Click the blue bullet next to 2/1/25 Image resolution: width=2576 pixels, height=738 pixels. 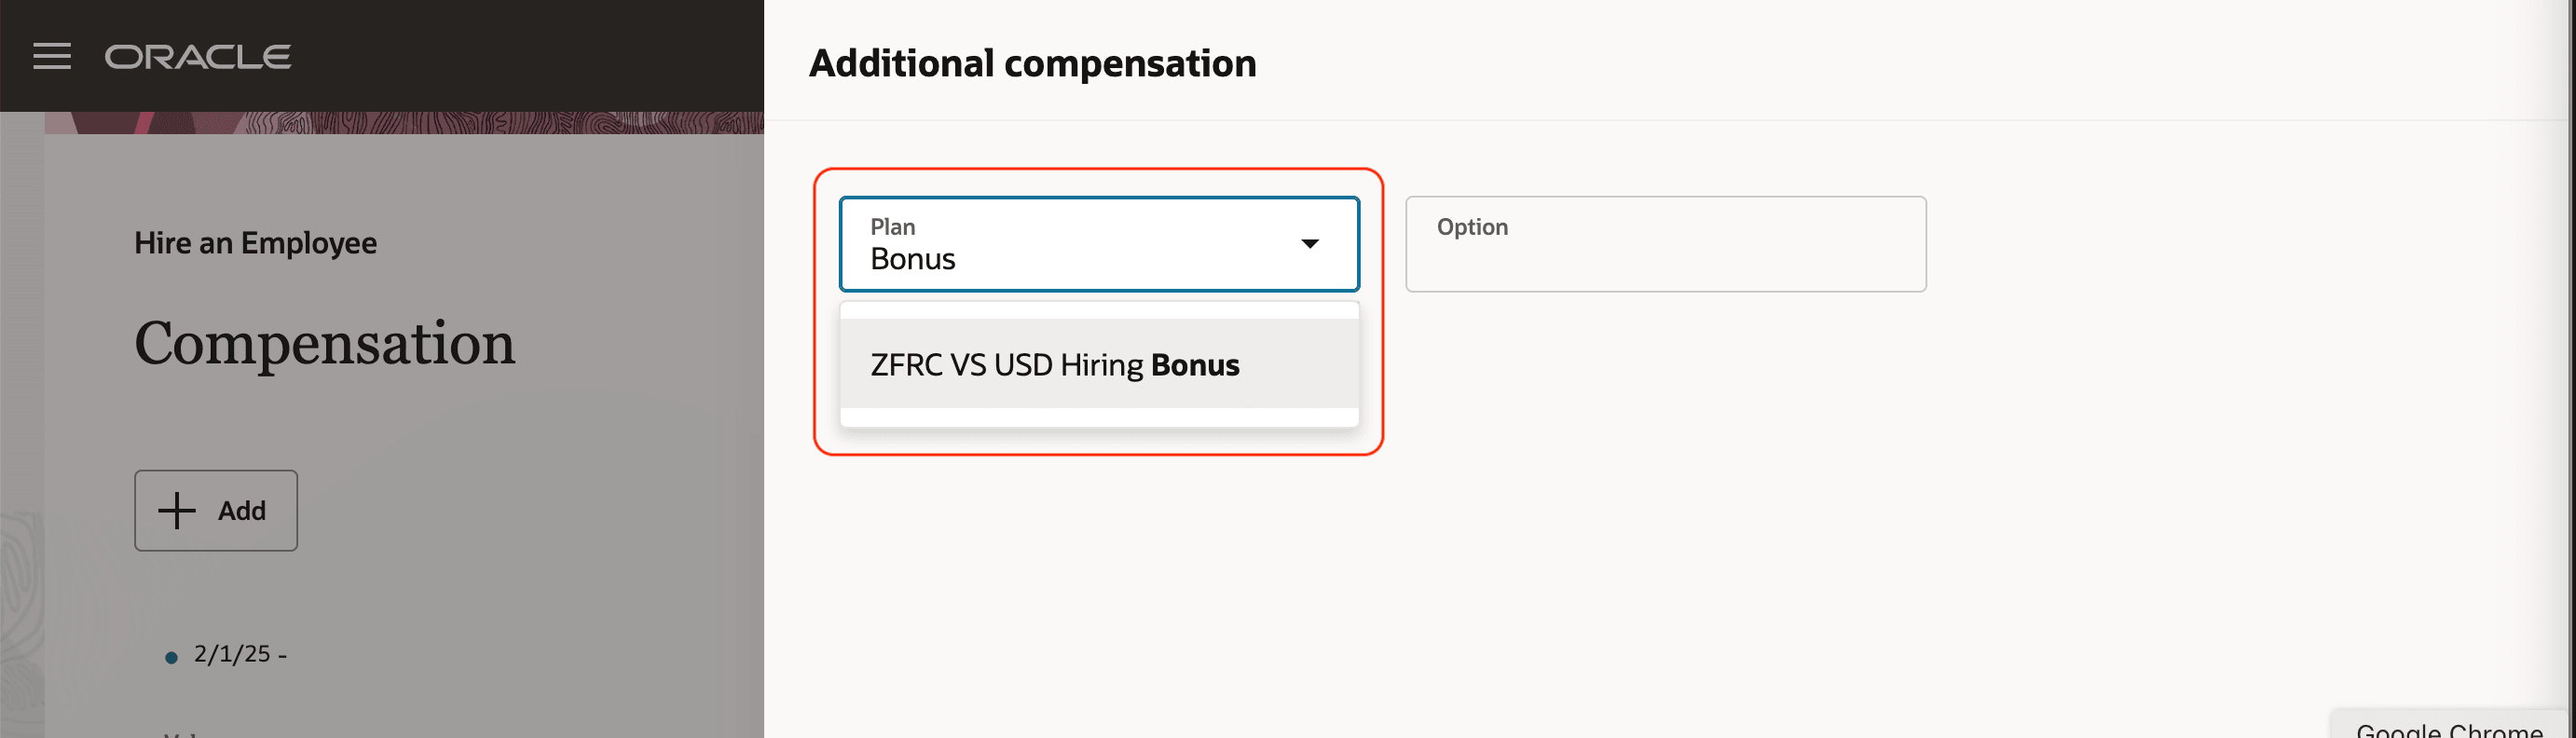(171, 657)
